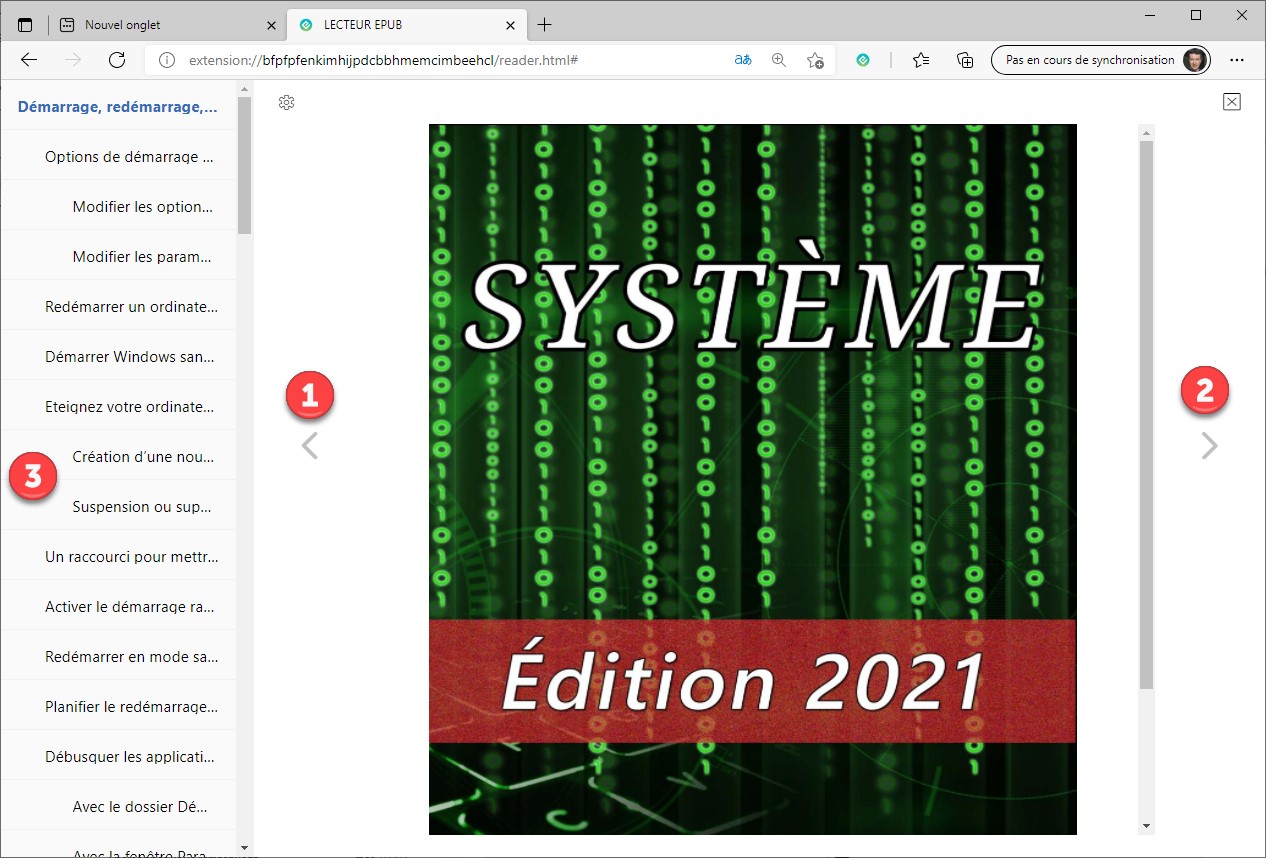Close the reader with the X box icon
This screenshot has width=1266, height=858.
(1232, 101)
